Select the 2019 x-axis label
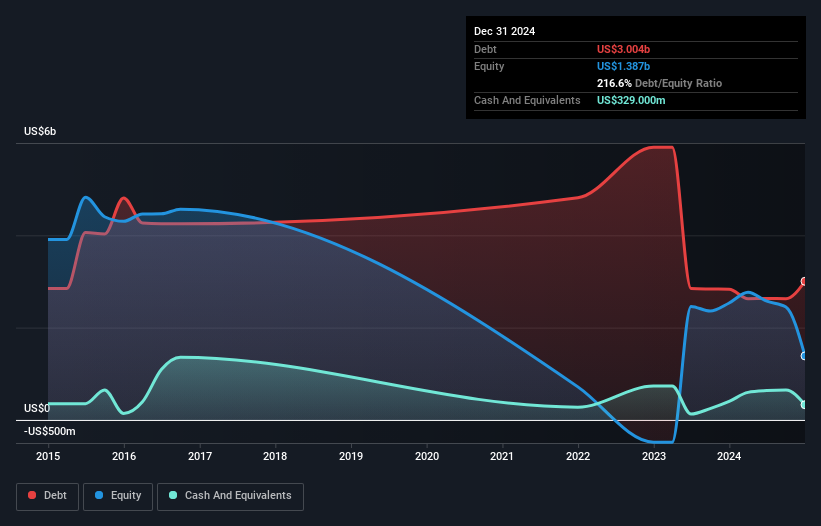821x526 pixels. coord(351,456)
